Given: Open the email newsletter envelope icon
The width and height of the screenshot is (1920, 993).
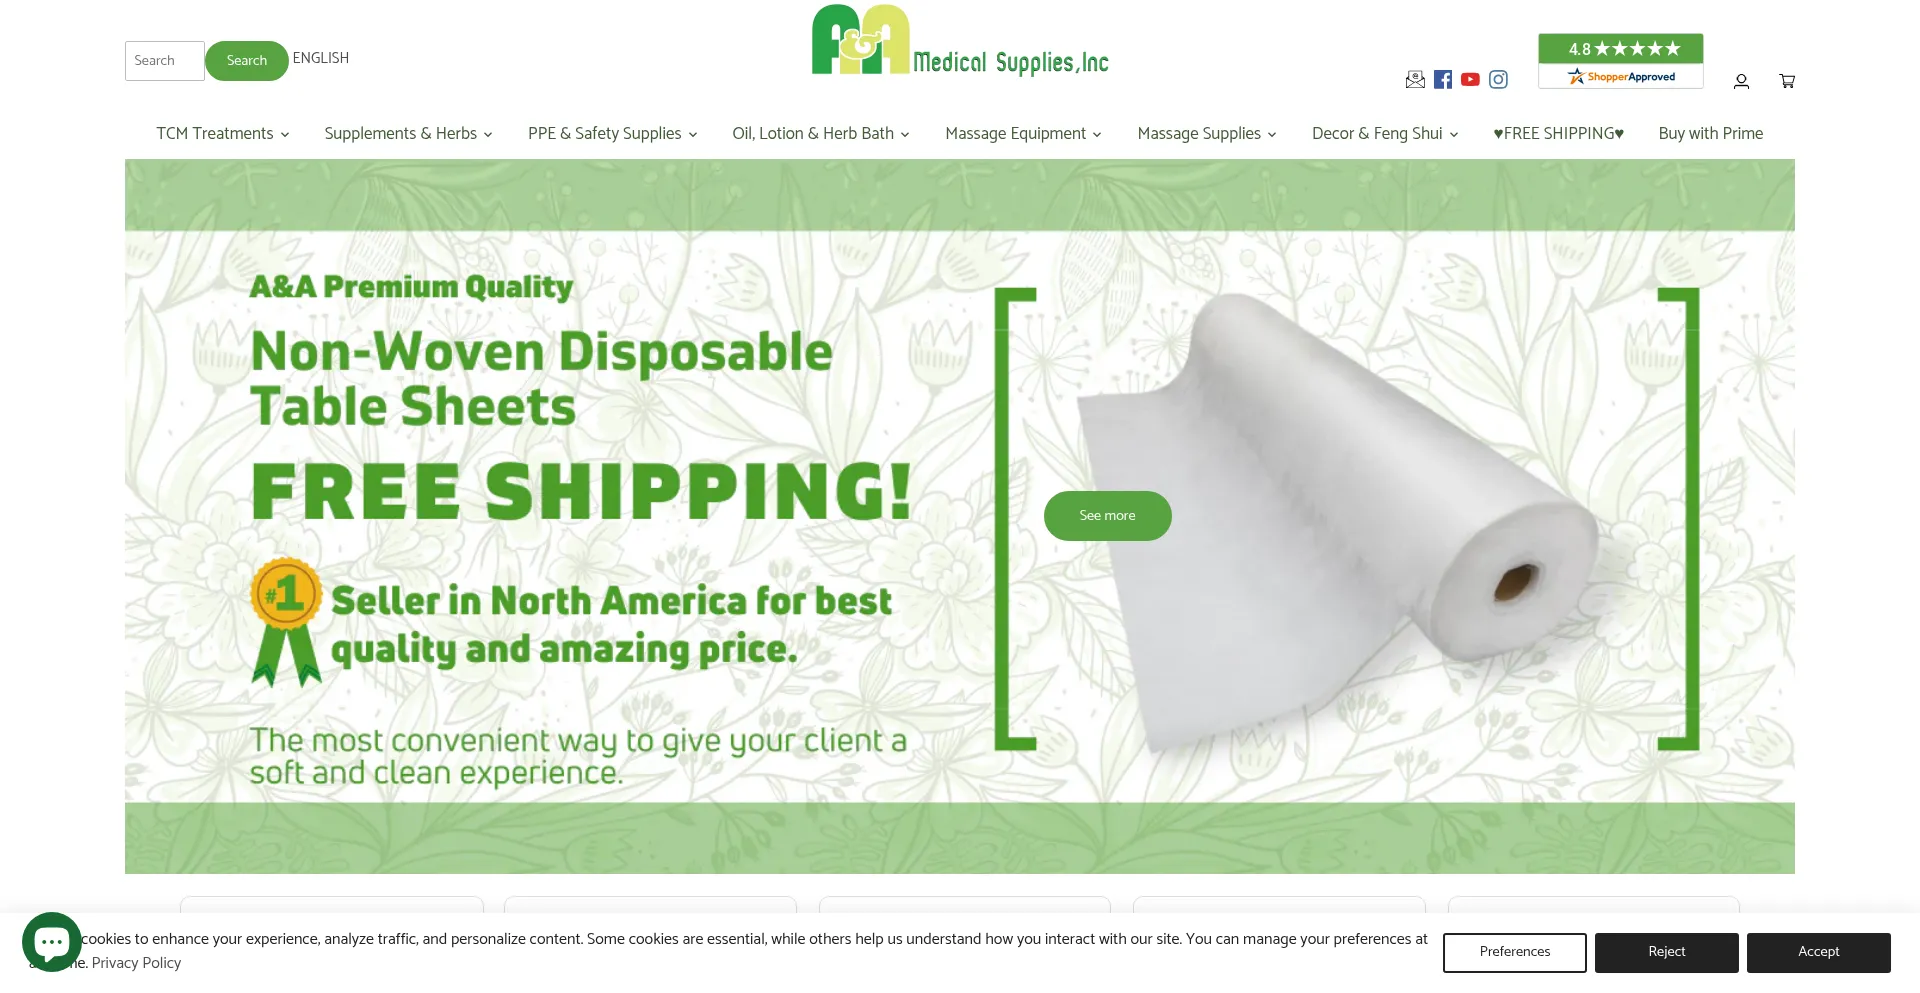Looking at the screenshot, I should click(x=1415, y=80).
